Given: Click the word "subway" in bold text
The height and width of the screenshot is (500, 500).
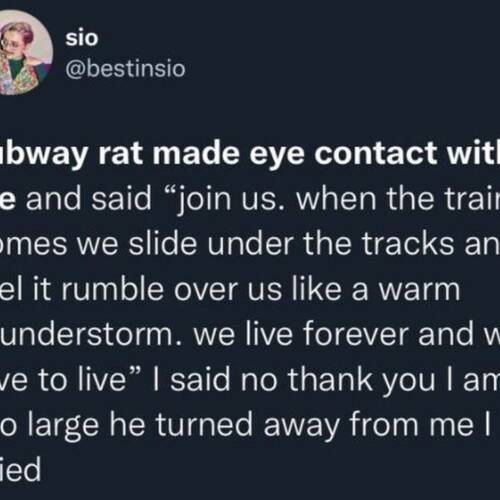Looking at the screenshot, I should coord(43,153).
